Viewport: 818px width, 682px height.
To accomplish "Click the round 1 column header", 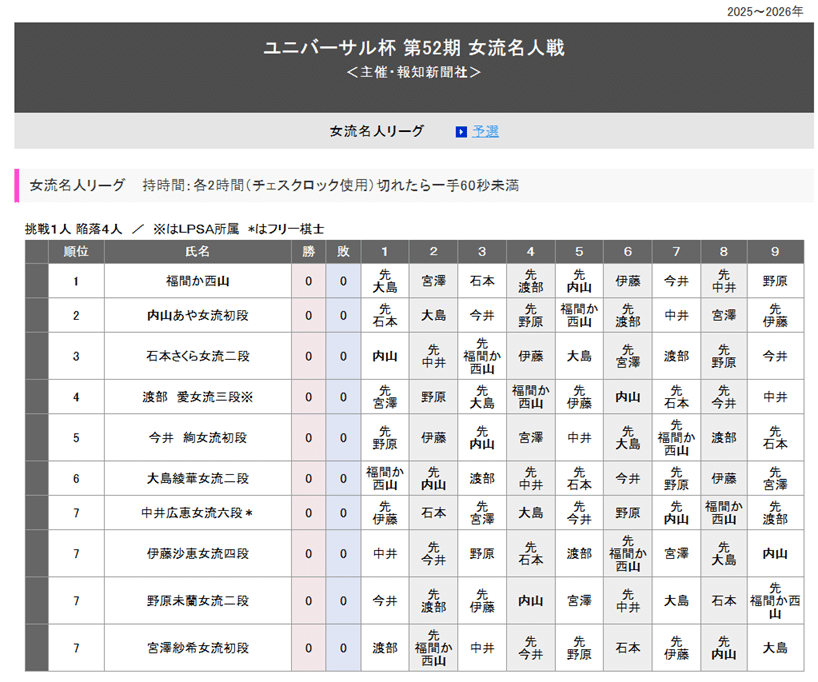I will point(384,252).
